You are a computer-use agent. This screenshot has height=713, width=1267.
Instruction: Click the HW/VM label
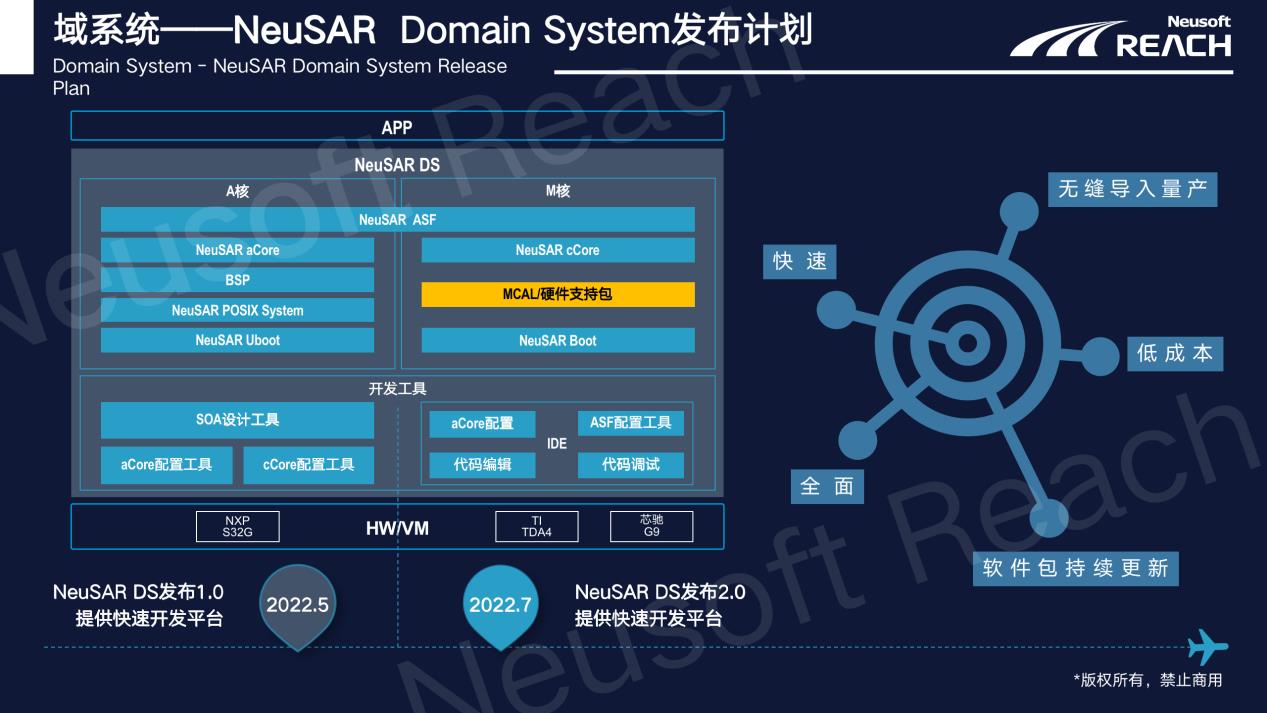pos(397,528)
